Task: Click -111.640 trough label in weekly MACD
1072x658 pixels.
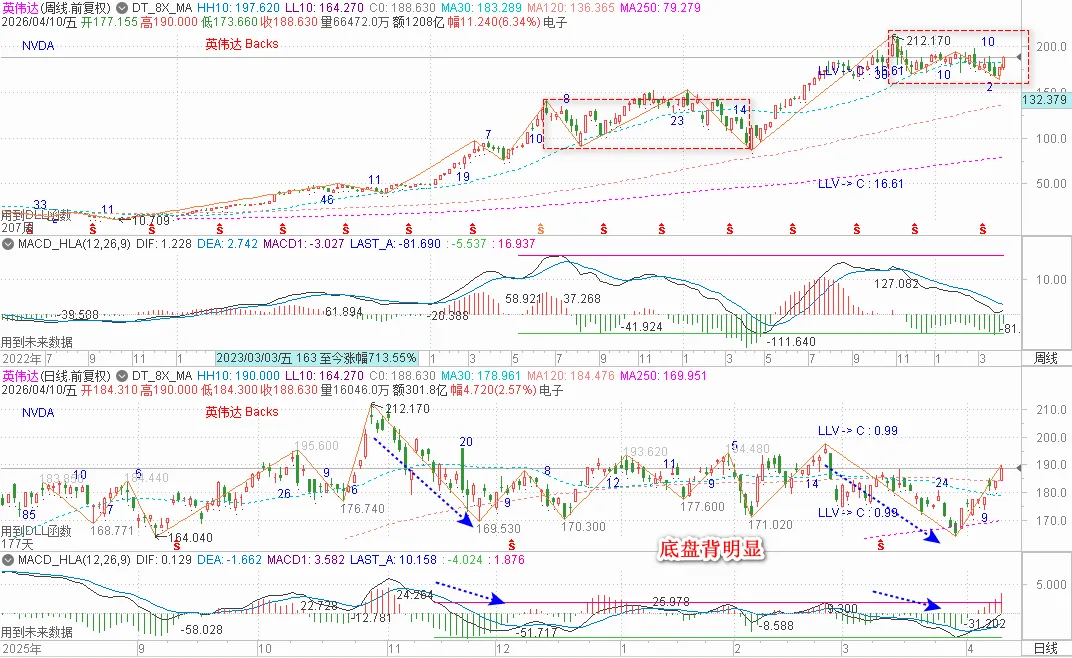Action: (x=791, y=341)
